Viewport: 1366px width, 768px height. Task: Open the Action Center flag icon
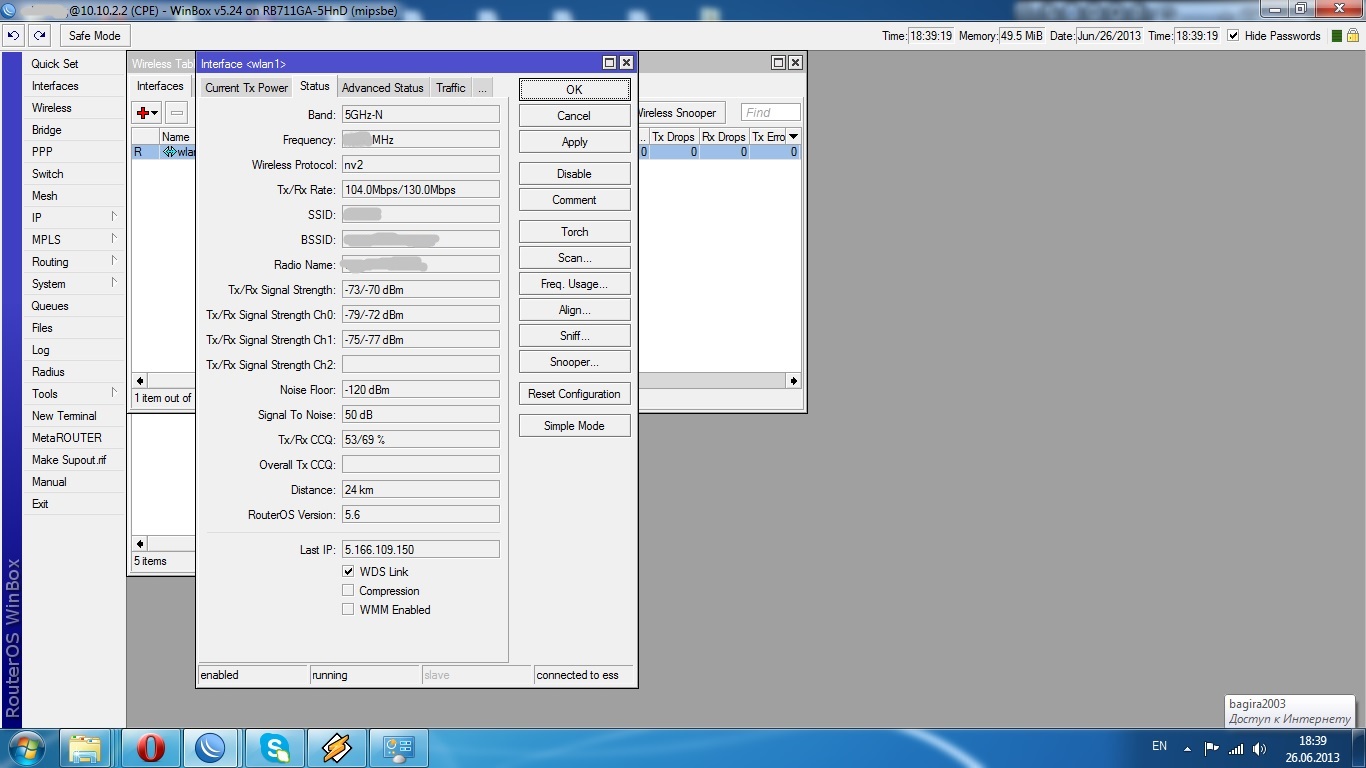(x=1211, y=748)
